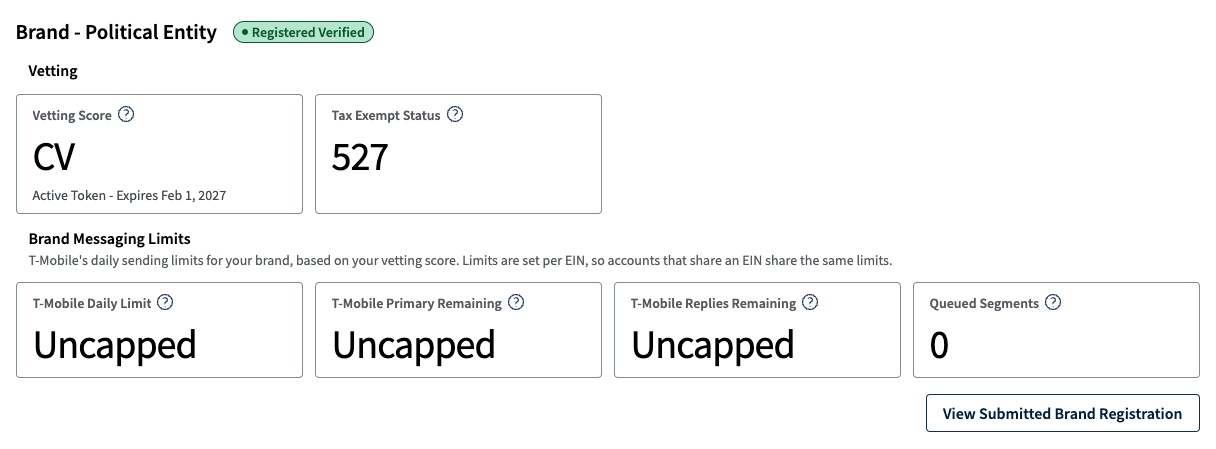This screenshot has height=449, width=1216.
Task: Click the Registered Verified status badge text
Action: coord(309,32)
